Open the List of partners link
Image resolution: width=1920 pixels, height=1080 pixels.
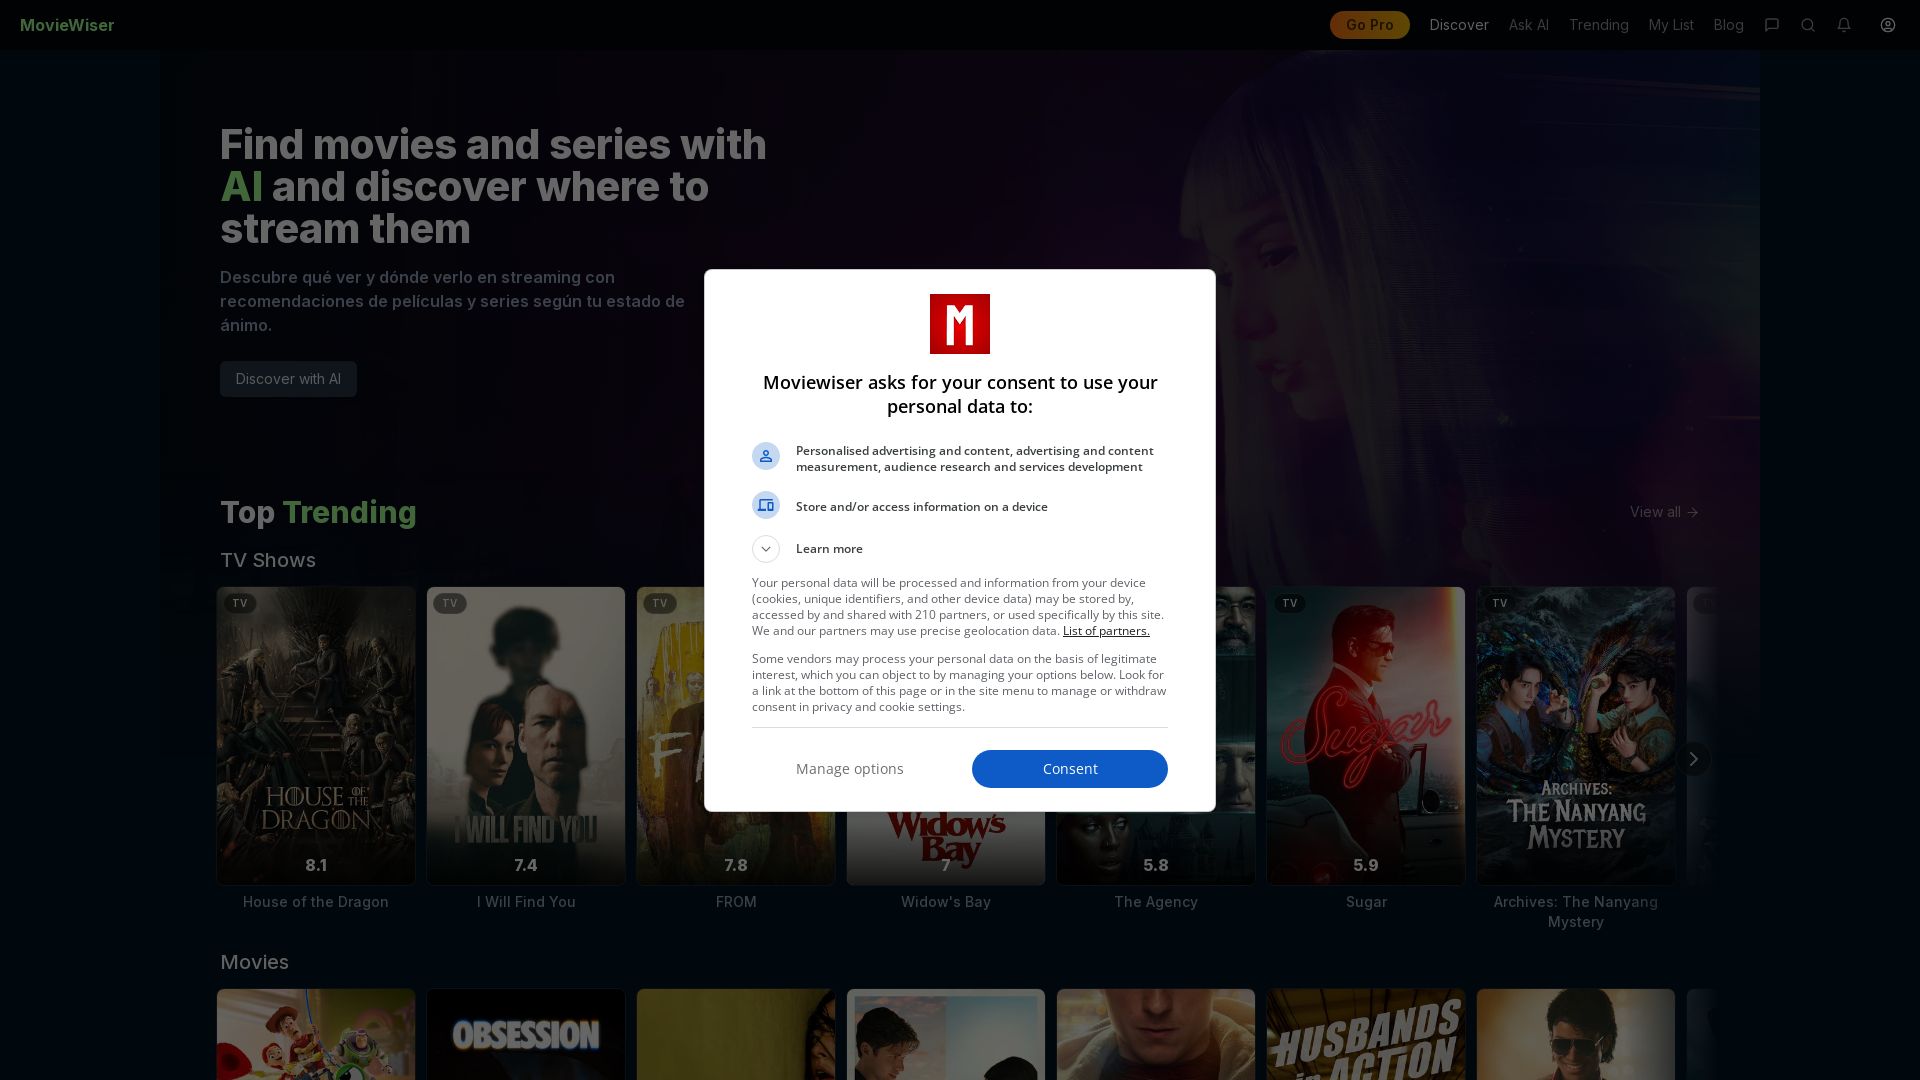[1106, 631]
